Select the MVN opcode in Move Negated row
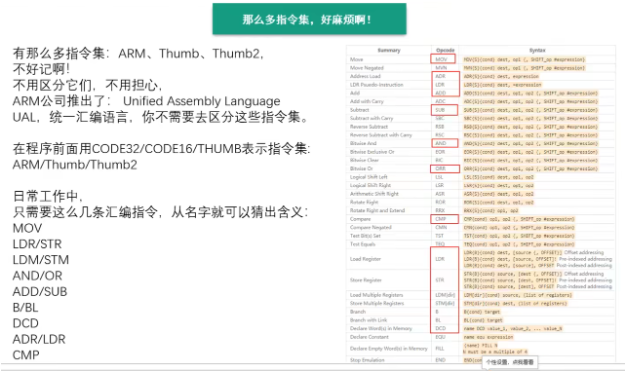The image size is (625, 371). click(441, 68)
